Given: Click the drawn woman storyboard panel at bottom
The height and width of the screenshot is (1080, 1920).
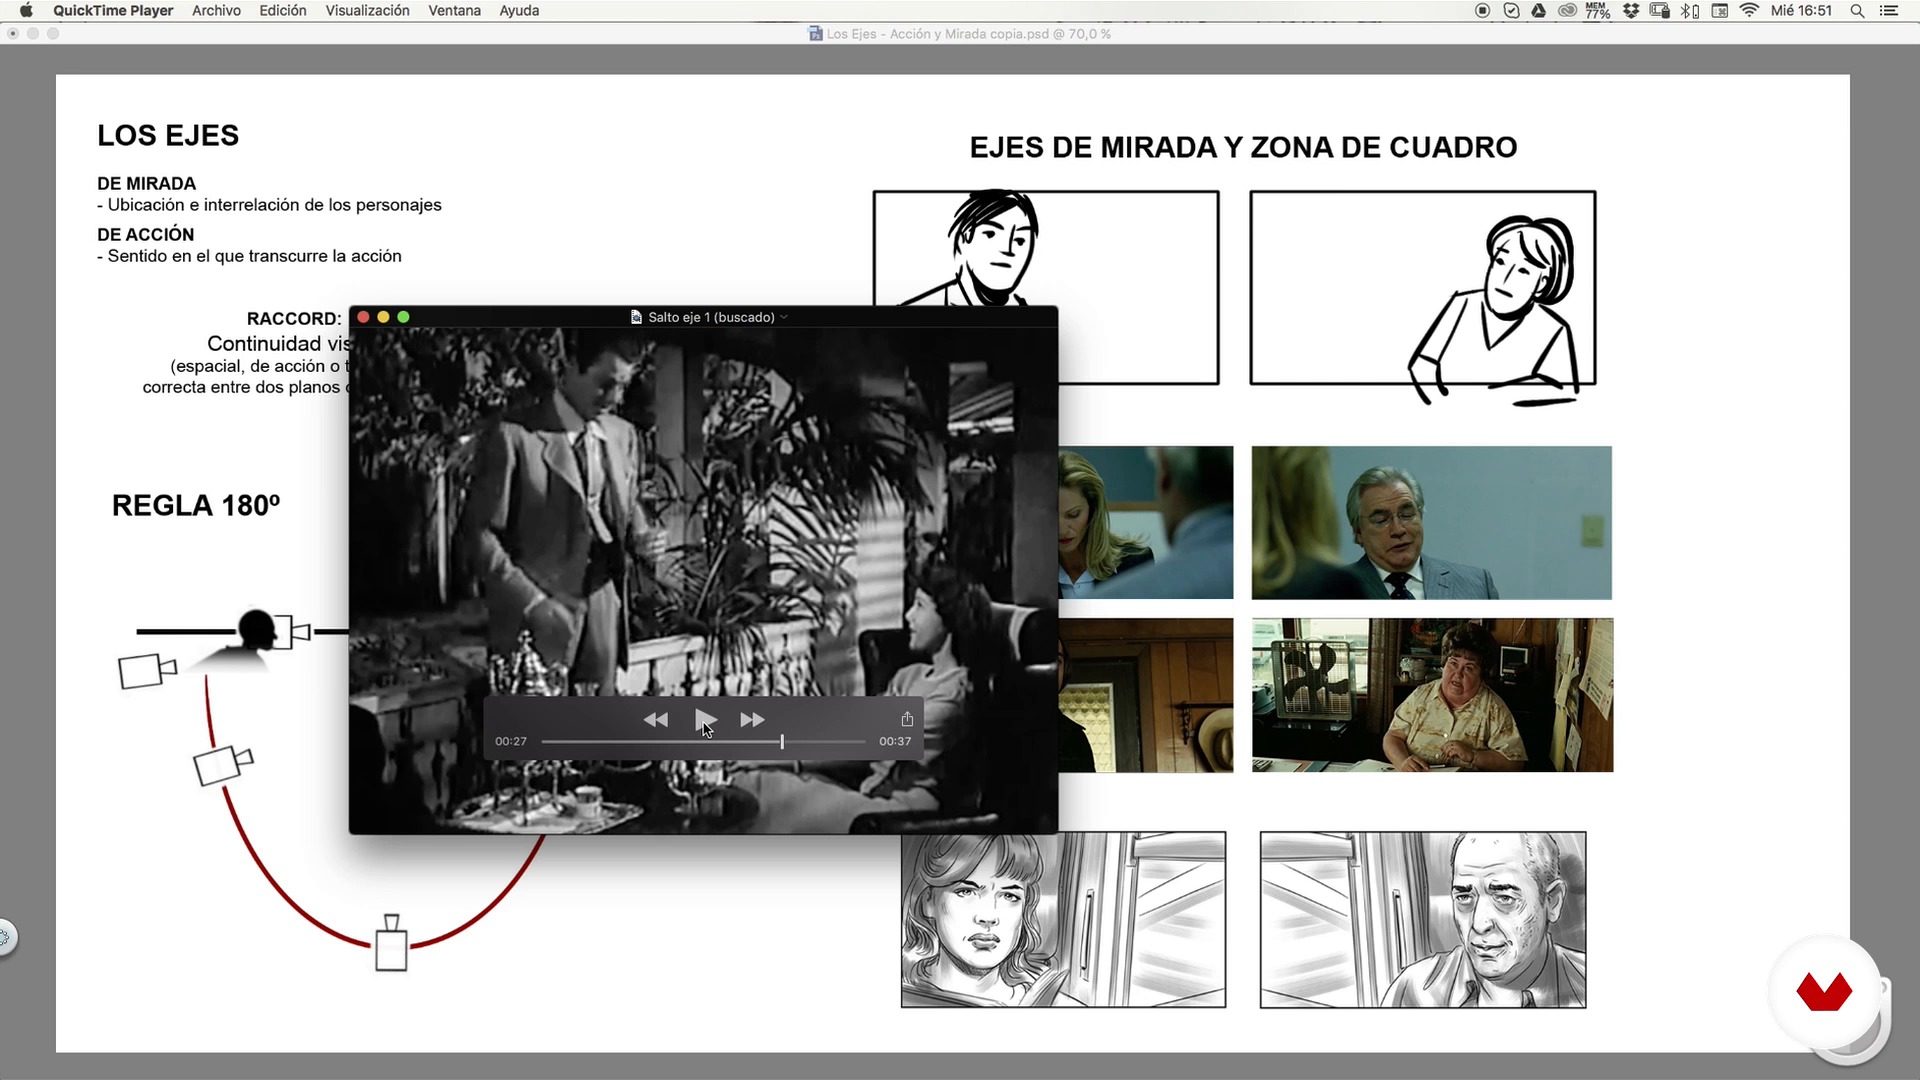Looking at the screenshot, I should point(1063,920).
